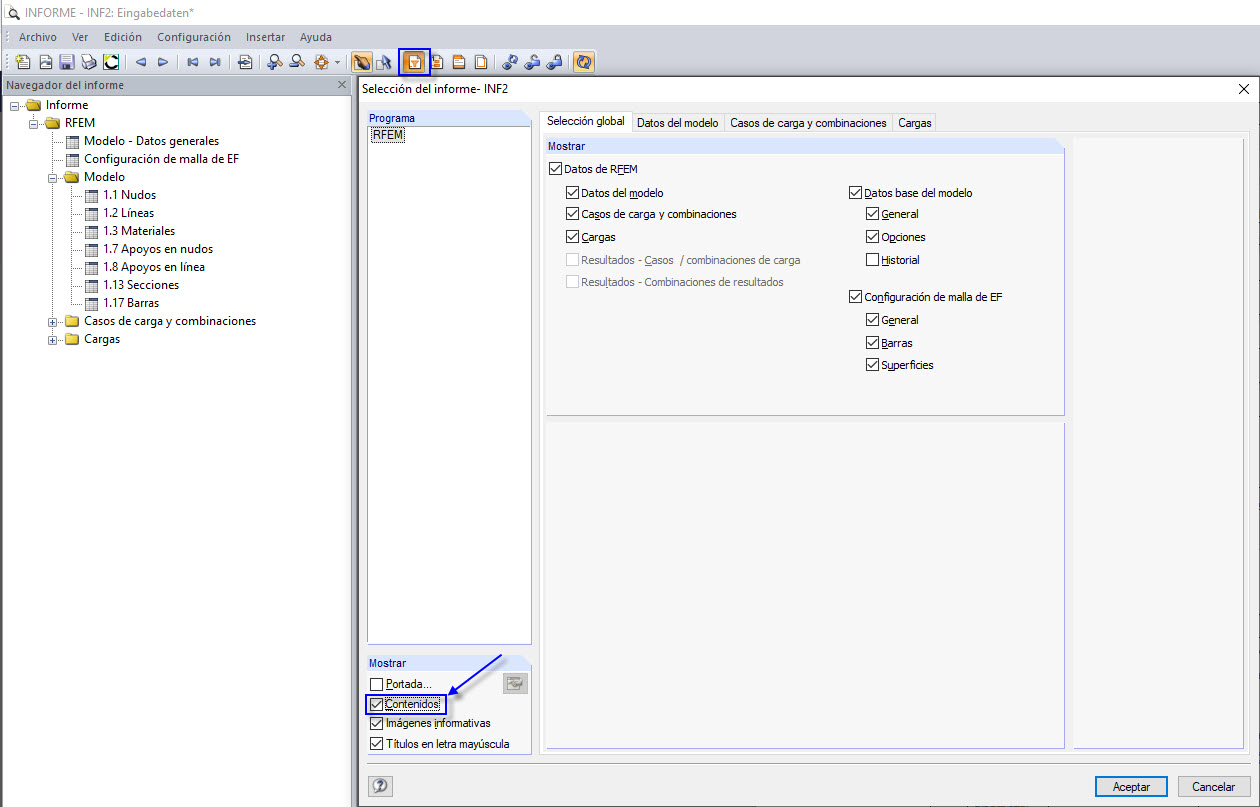This screenshot has width=1260, height=807.
Task: Toggle the Cargas checkbox
Action: (x=572, y=237)
